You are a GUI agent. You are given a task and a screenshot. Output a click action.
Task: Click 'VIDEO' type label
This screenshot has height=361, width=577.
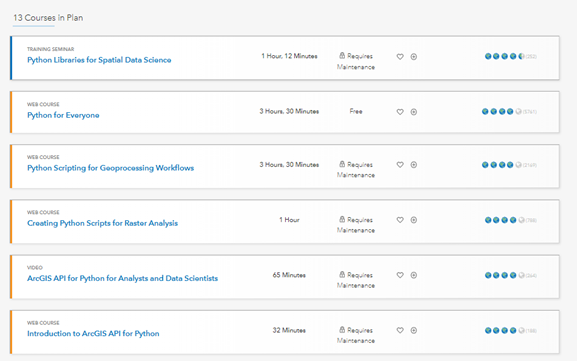click(x=35, y=268)
